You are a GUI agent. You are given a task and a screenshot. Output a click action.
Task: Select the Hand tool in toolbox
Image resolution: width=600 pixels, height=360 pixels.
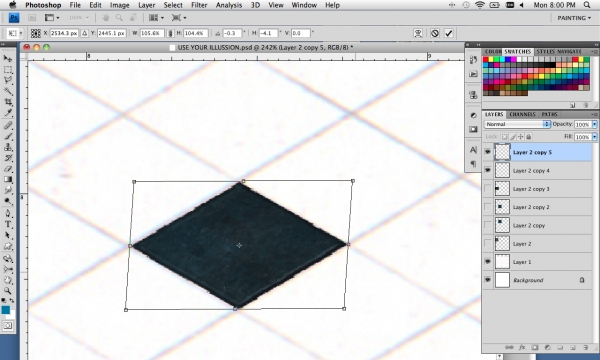click(8, 280)
